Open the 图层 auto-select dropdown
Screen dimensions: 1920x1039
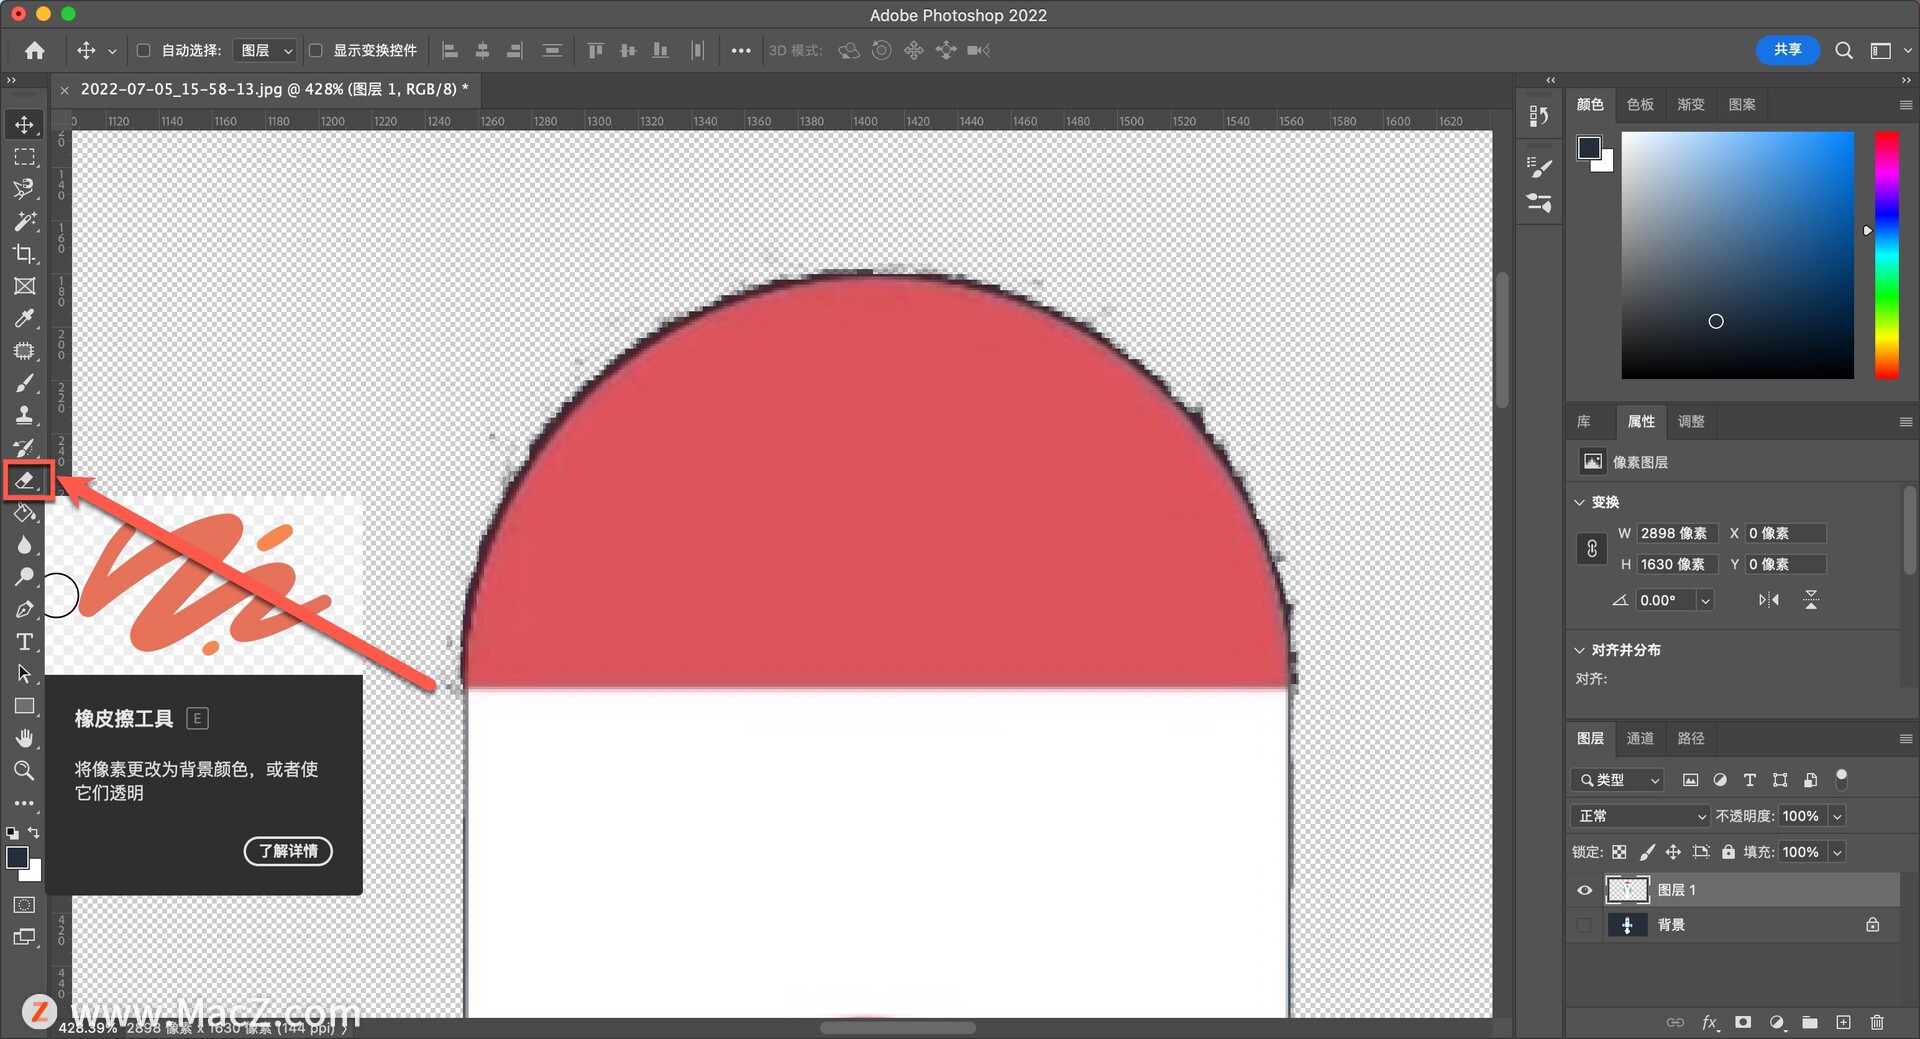coord(265,50)
